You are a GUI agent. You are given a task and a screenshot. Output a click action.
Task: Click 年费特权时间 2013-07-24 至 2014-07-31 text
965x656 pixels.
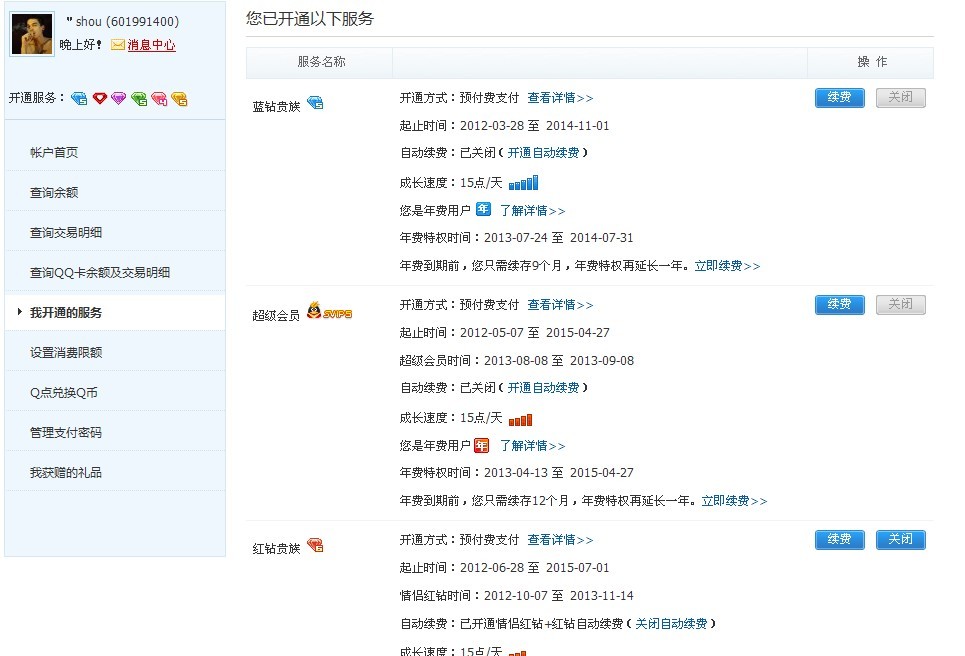click(516, 238)
